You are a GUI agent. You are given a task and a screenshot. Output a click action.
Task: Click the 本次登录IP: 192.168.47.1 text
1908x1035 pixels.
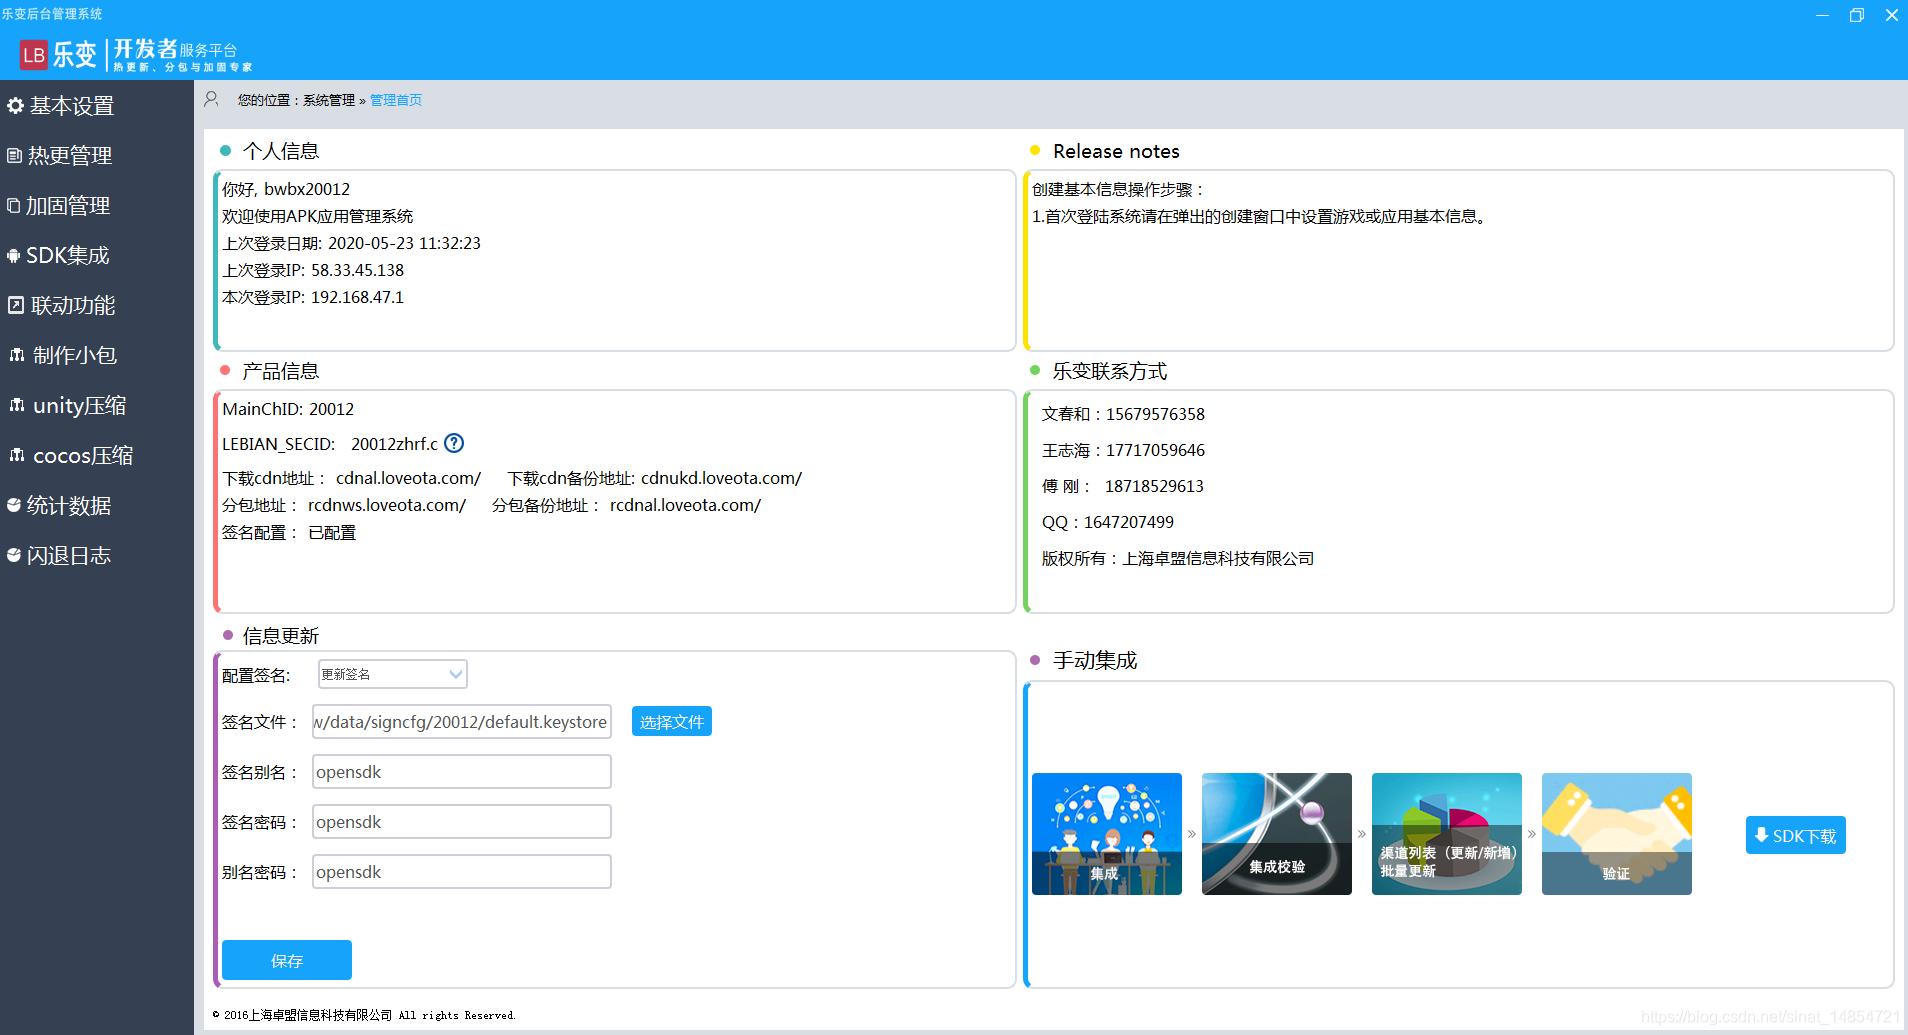point(313,297)
